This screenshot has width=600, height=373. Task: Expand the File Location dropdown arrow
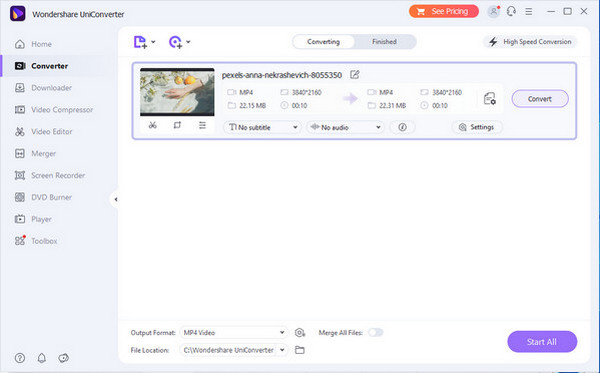tap(282, 350)
